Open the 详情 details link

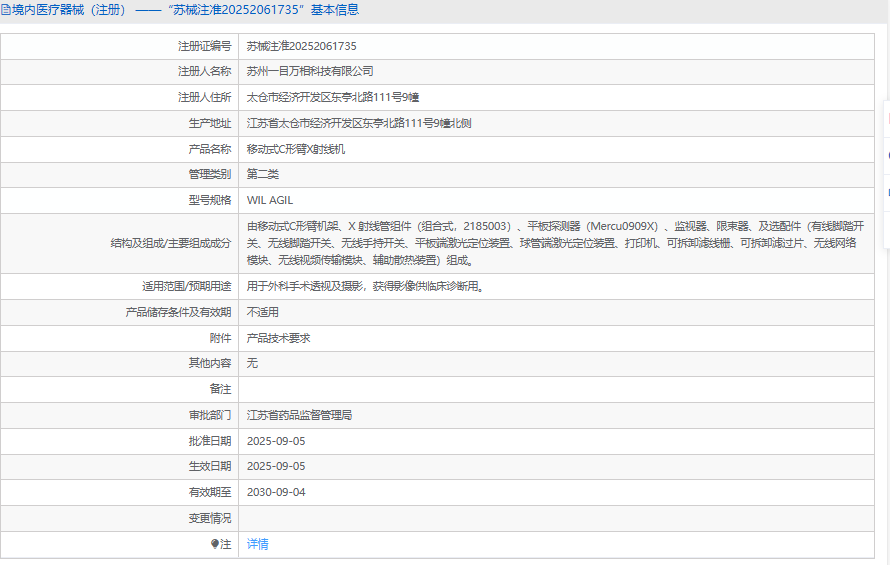tap(258, 544)
